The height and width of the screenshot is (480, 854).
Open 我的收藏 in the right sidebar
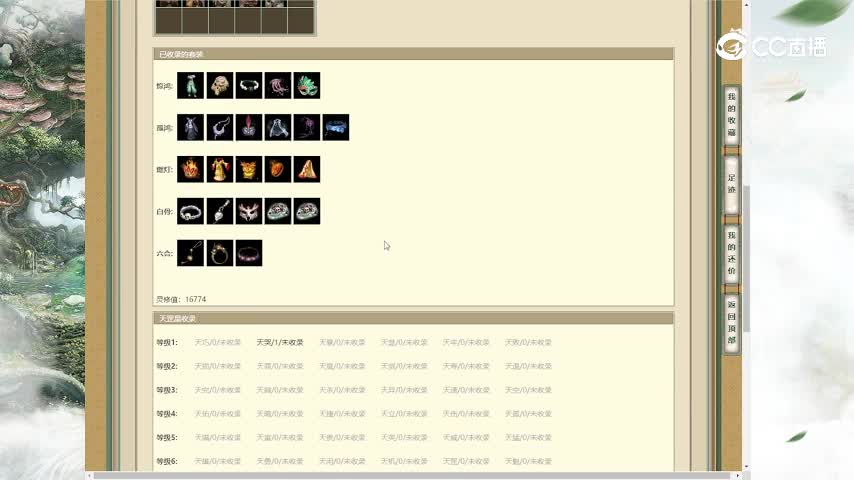pos(731,115)
